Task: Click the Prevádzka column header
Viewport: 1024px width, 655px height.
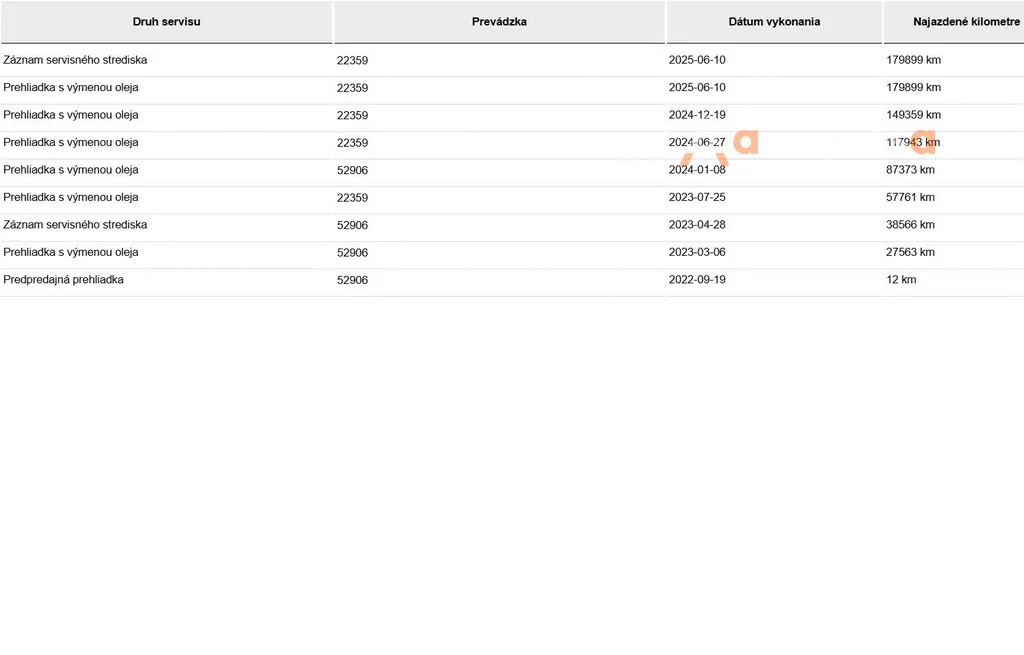Action: pos(499,22)
